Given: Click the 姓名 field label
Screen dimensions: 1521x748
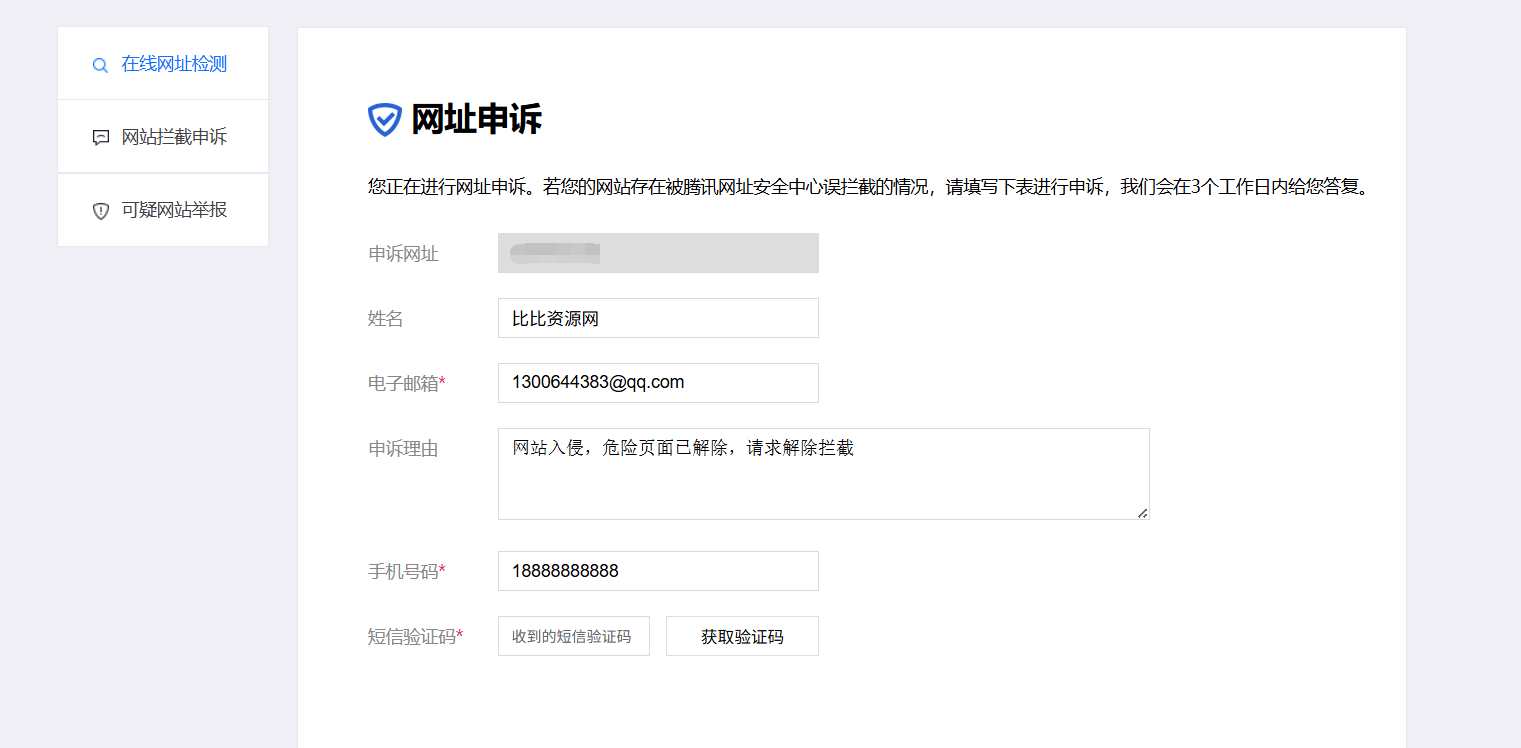Looking at the screenshot, I should pos(386,319).
